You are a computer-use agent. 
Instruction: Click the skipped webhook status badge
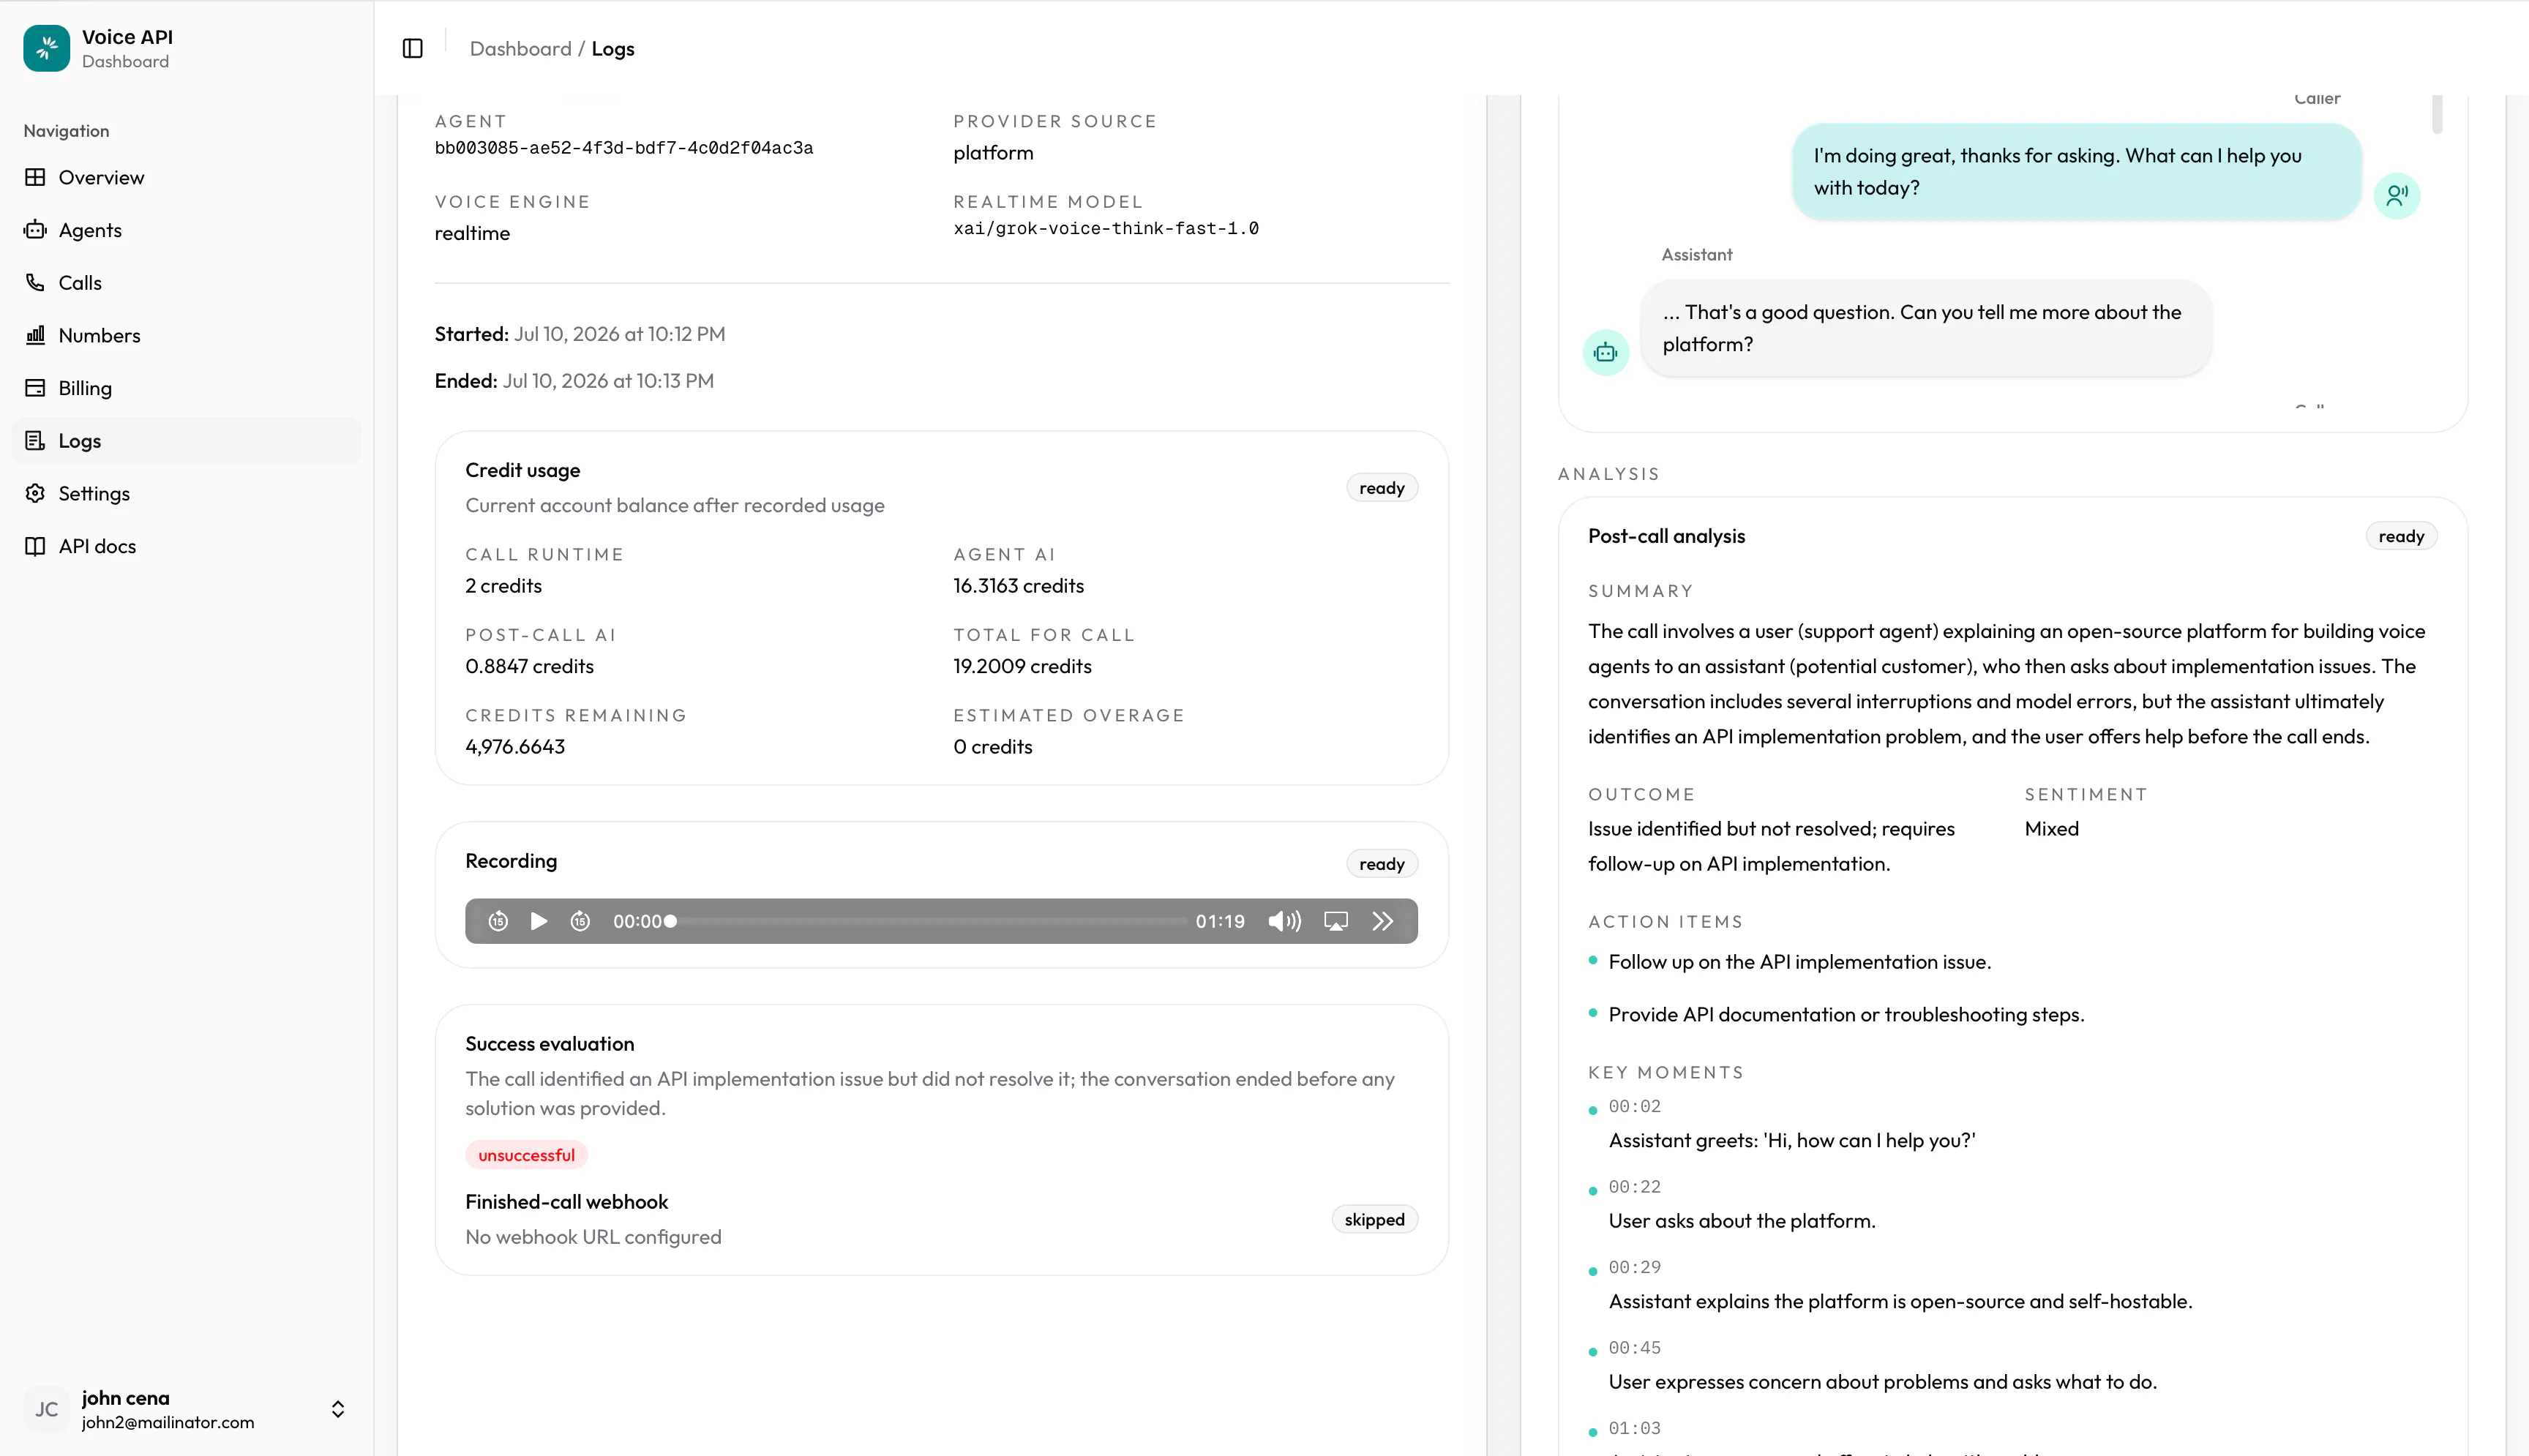click(1375, 1219)
